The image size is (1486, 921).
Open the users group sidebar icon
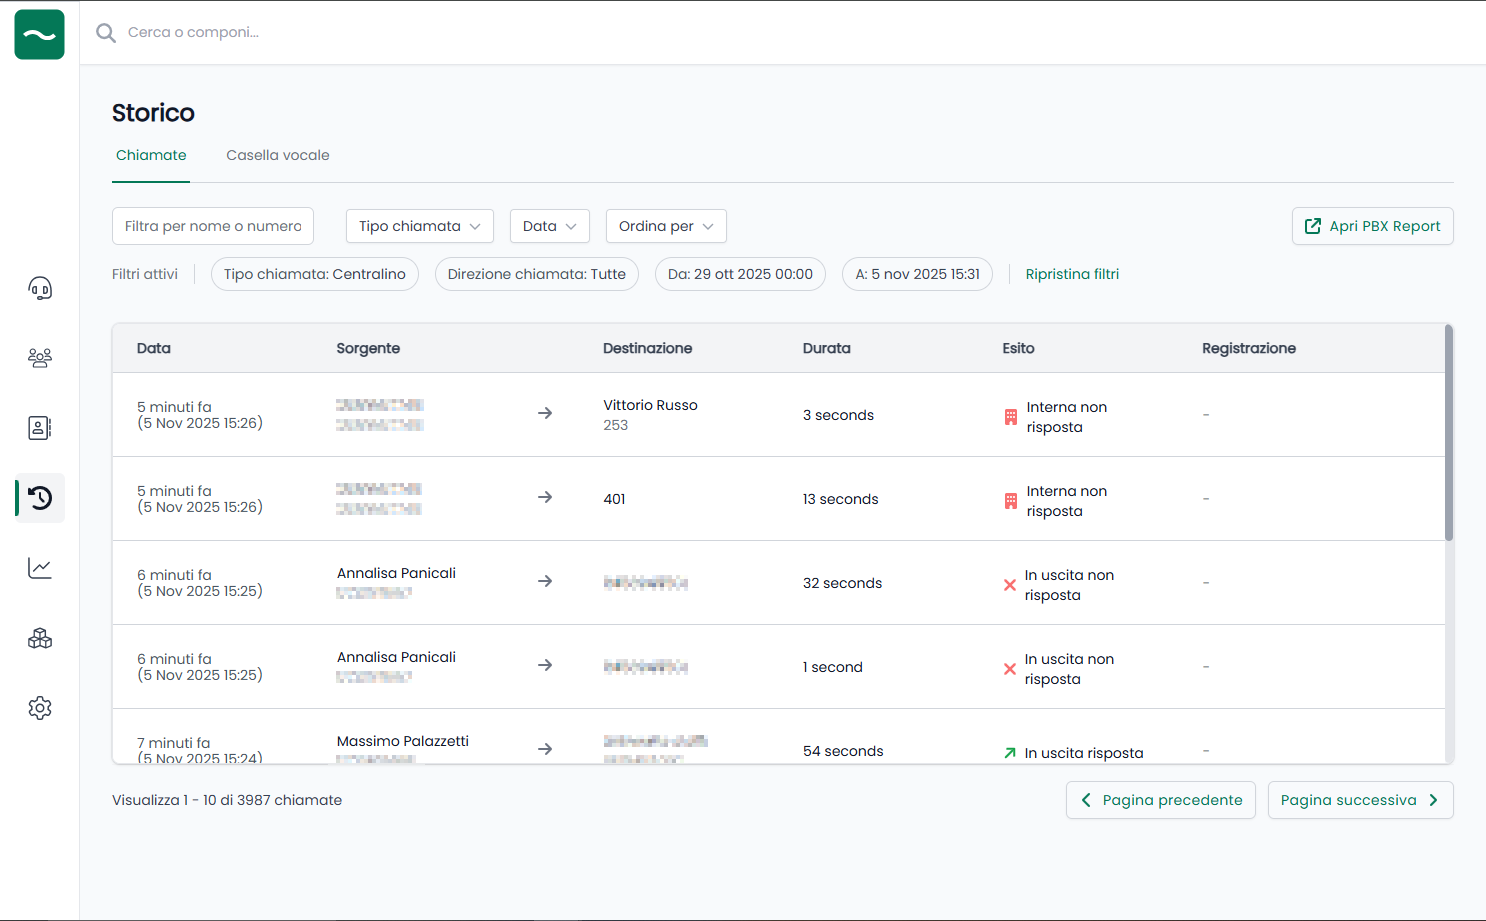click(40, 358)
